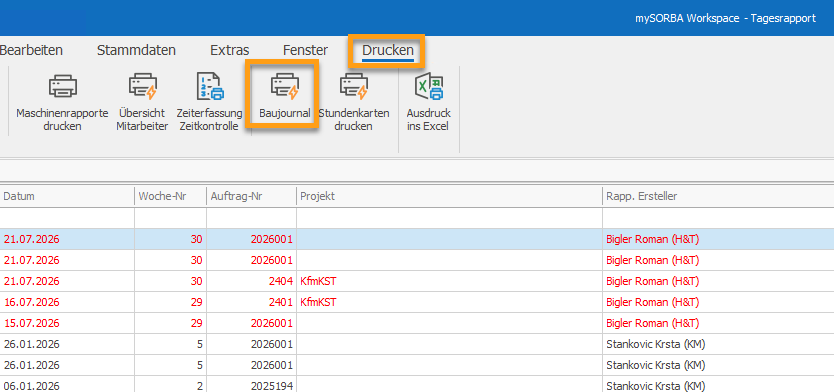Click order number 2401
This screenshot has width=834, height=392.
(281, 302)
